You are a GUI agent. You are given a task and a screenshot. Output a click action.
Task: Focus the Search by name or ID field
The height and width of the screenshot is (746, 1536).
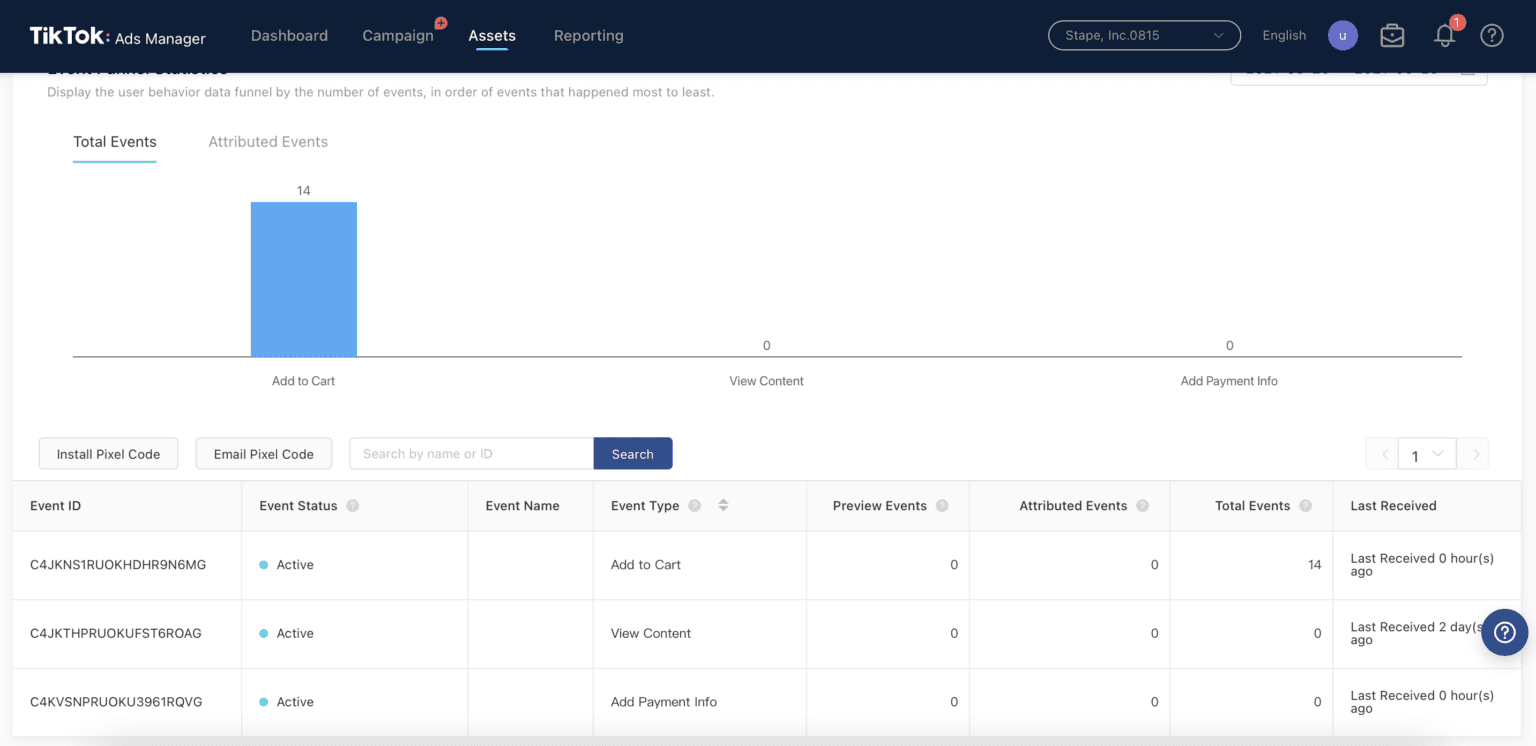point(472,454)
